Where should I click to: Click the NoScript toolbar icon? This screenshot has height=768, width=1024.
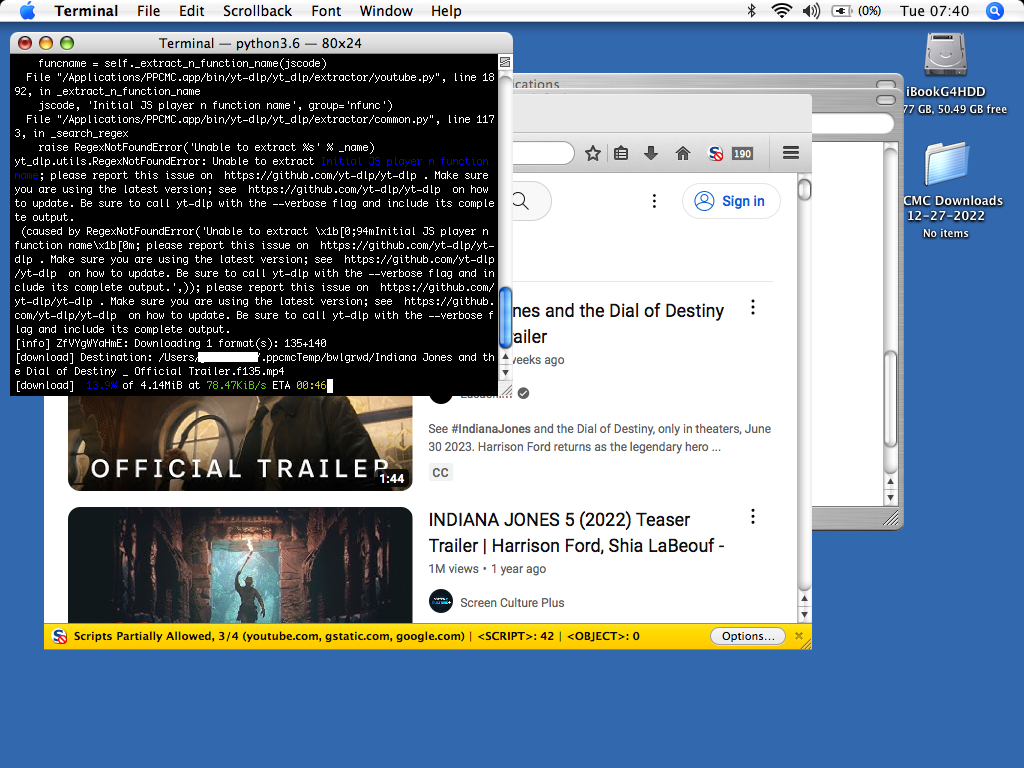click(x=716, y=153)
